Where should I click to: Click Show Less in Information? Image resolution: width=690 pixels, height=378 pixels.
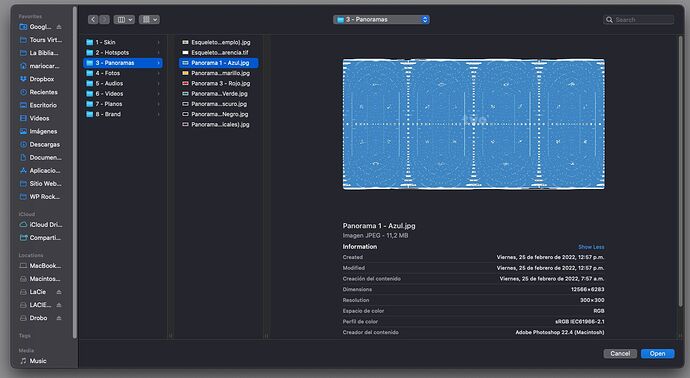591,247
